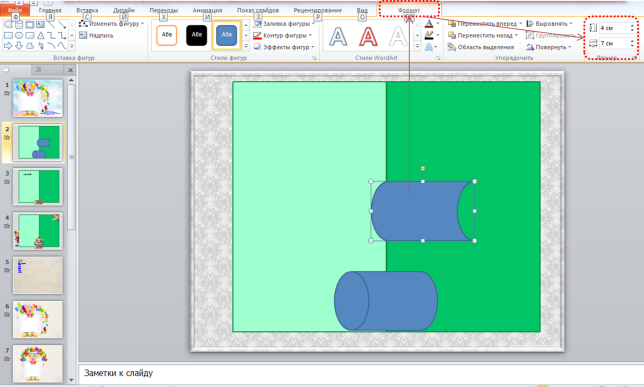Screen dimensions: 644x387
Task: Click in the Заметки к слайду notes field
Action: coord(361,373)
